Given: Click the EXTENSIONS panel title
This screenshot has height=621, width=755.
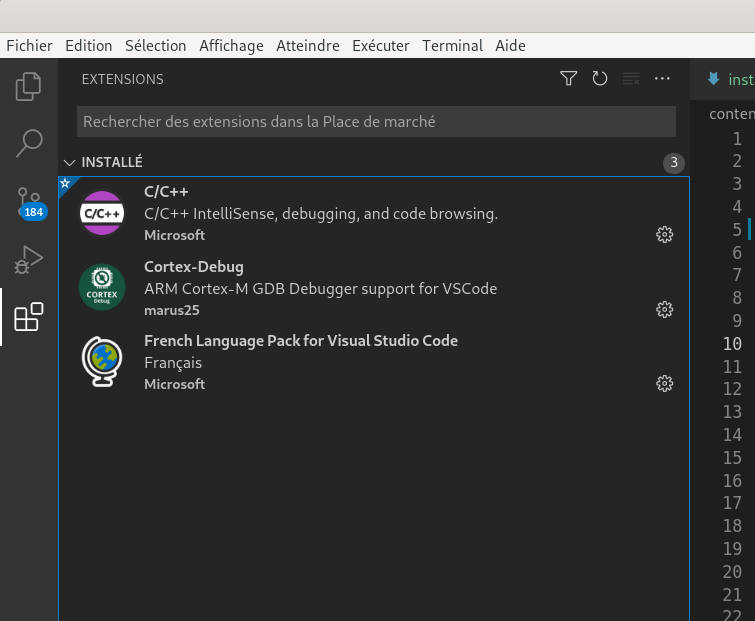Looking at the screenshot, I should click(122, 79).
